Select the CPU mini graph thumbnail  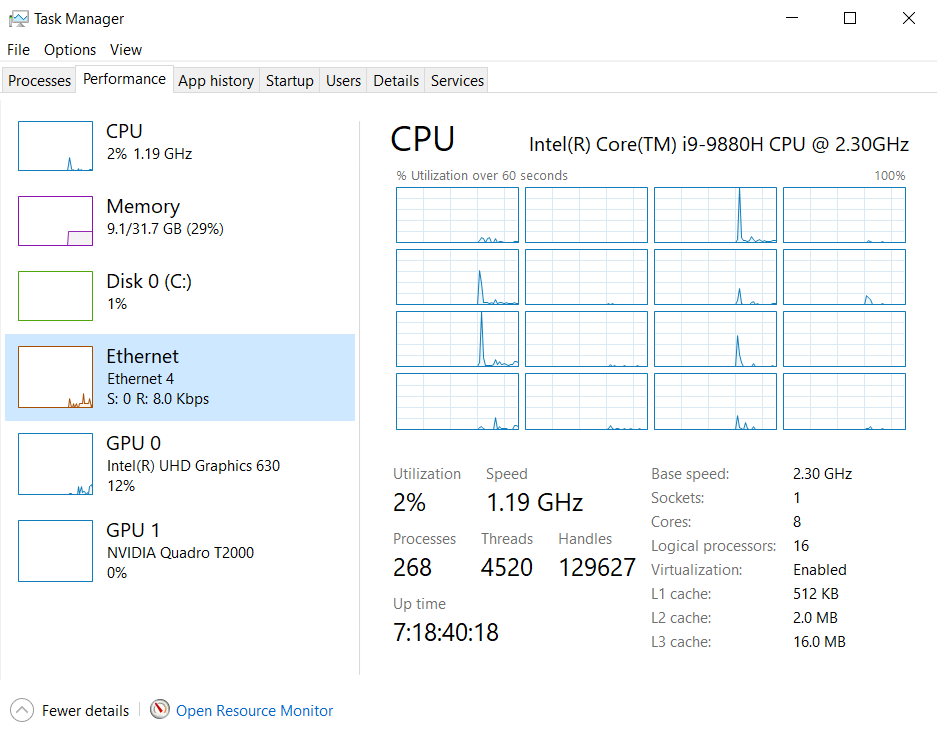pyautogui.click(x=55, y=146)
